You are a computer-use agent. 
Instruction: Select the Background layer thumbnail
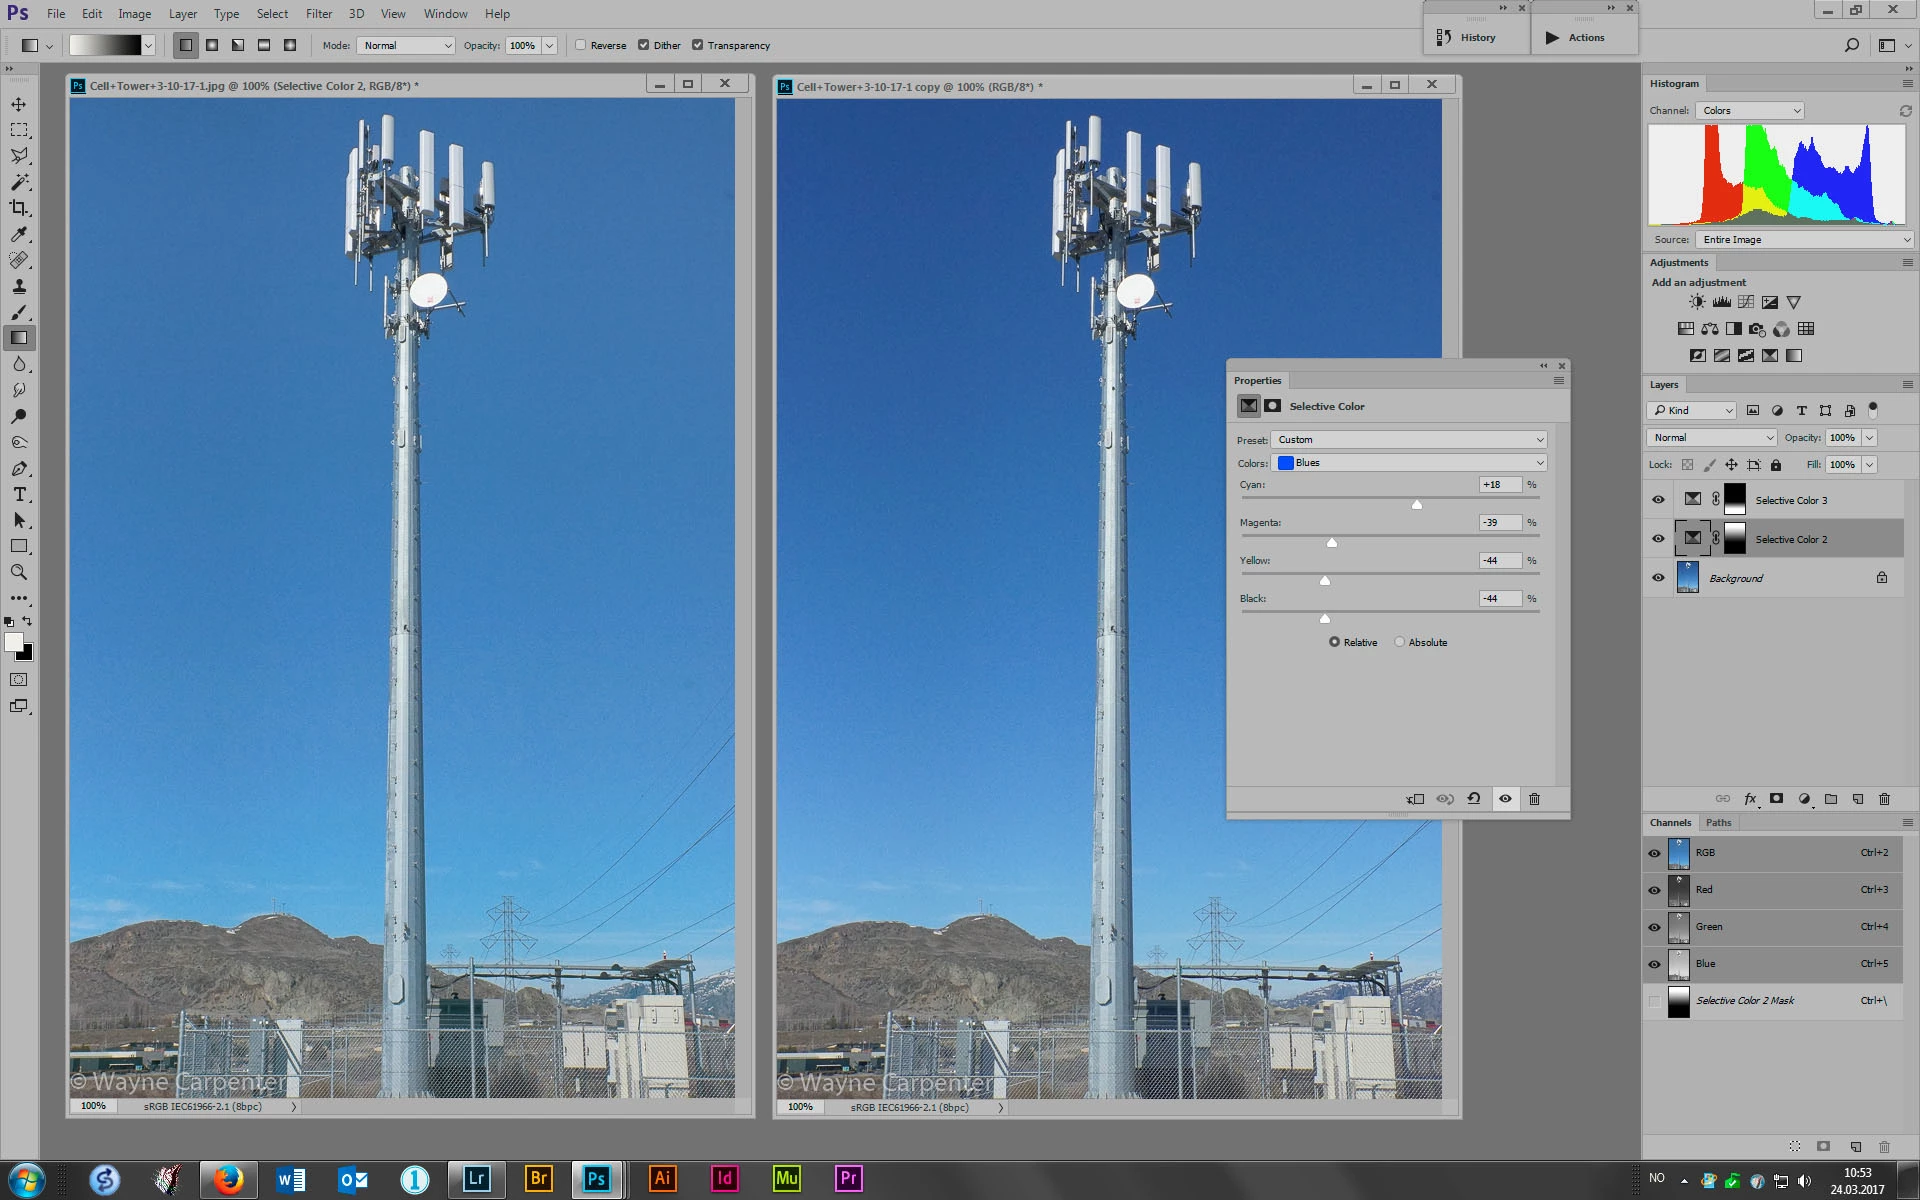tap(1687, 578)
